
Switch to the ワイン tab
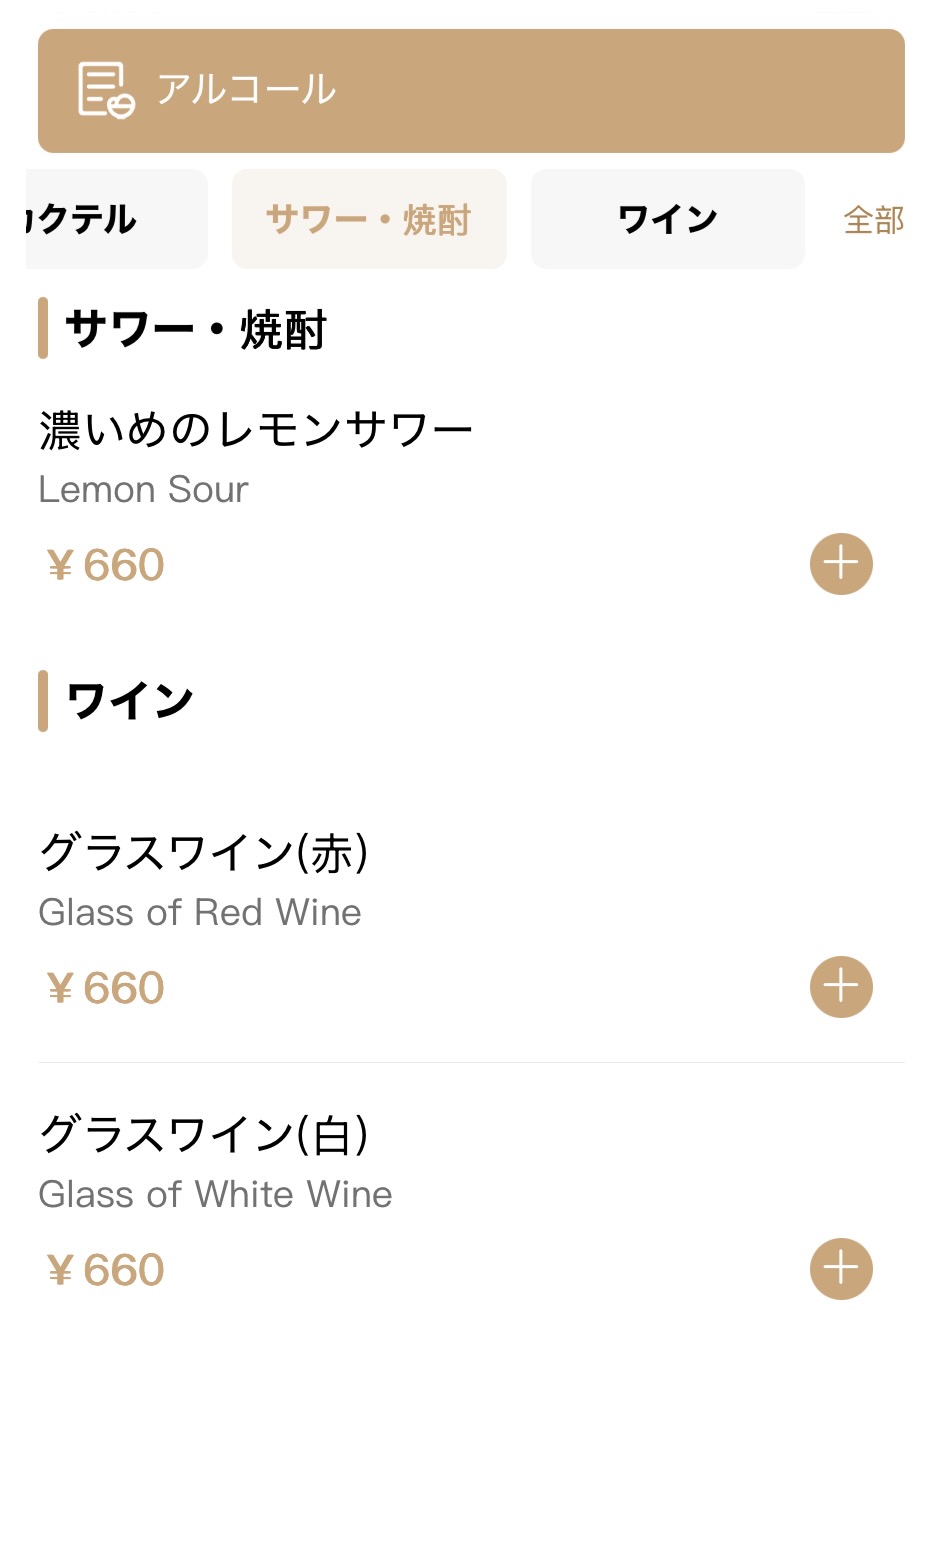[x=667, y=219]
